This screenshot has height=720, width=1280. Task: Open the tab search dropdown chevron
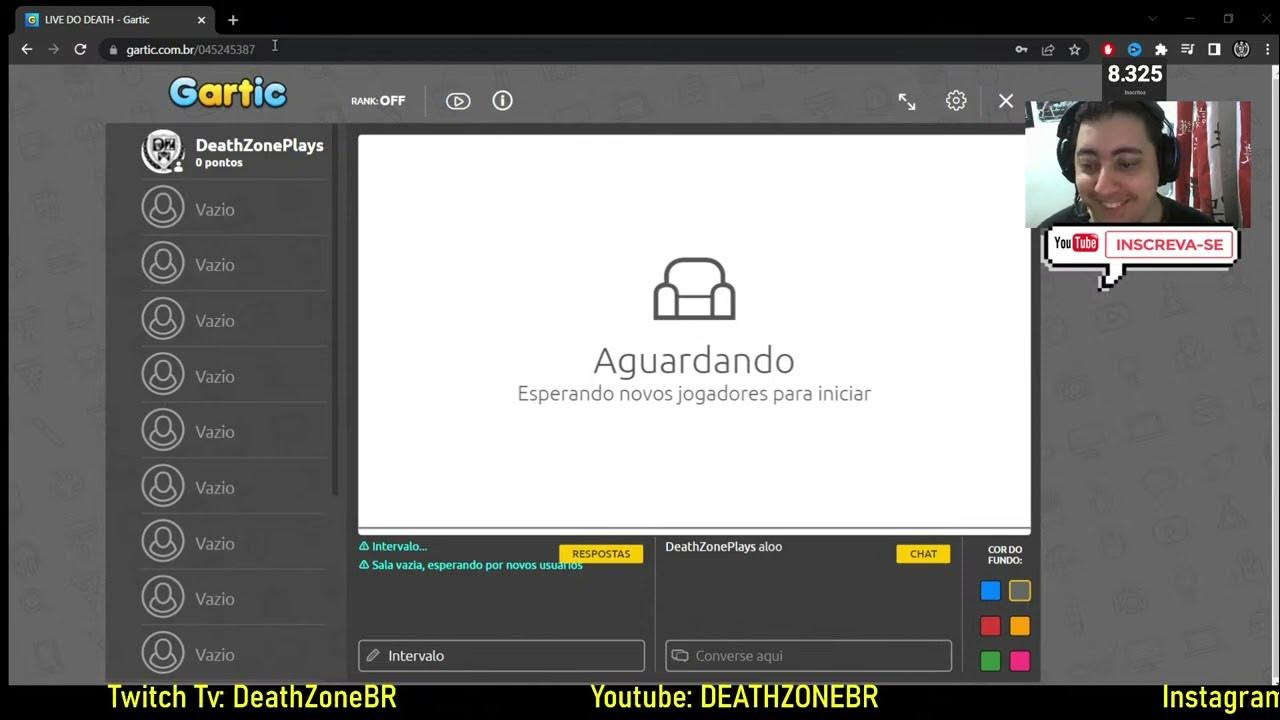tap(1152, 19)
